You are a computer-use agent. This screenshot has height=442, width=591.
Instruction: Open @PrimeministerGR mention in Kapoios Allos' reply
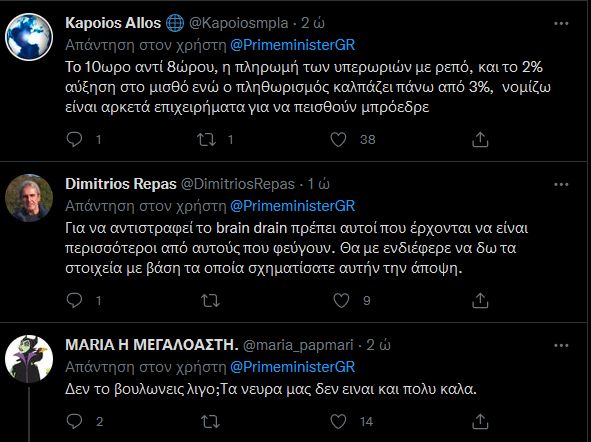click(x=292, y=45)
